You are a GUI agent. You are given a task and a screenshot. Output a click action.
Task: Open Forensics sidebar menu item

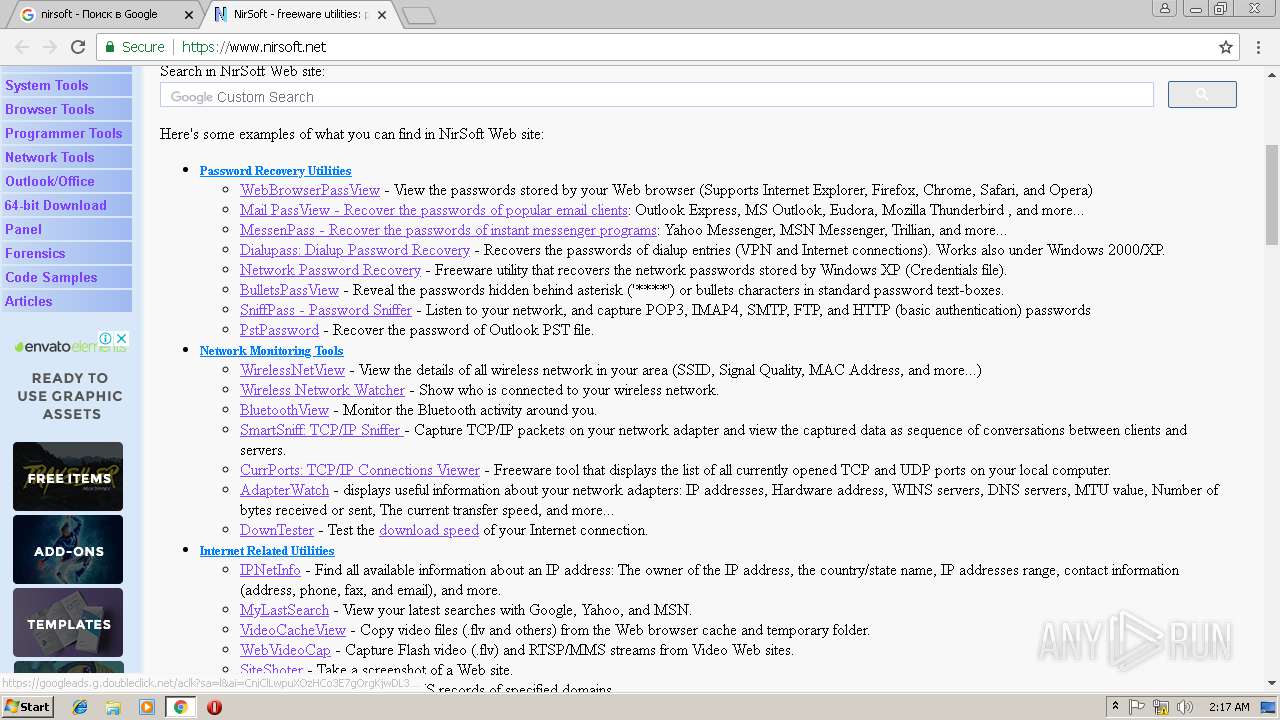(x=66, y=253)
